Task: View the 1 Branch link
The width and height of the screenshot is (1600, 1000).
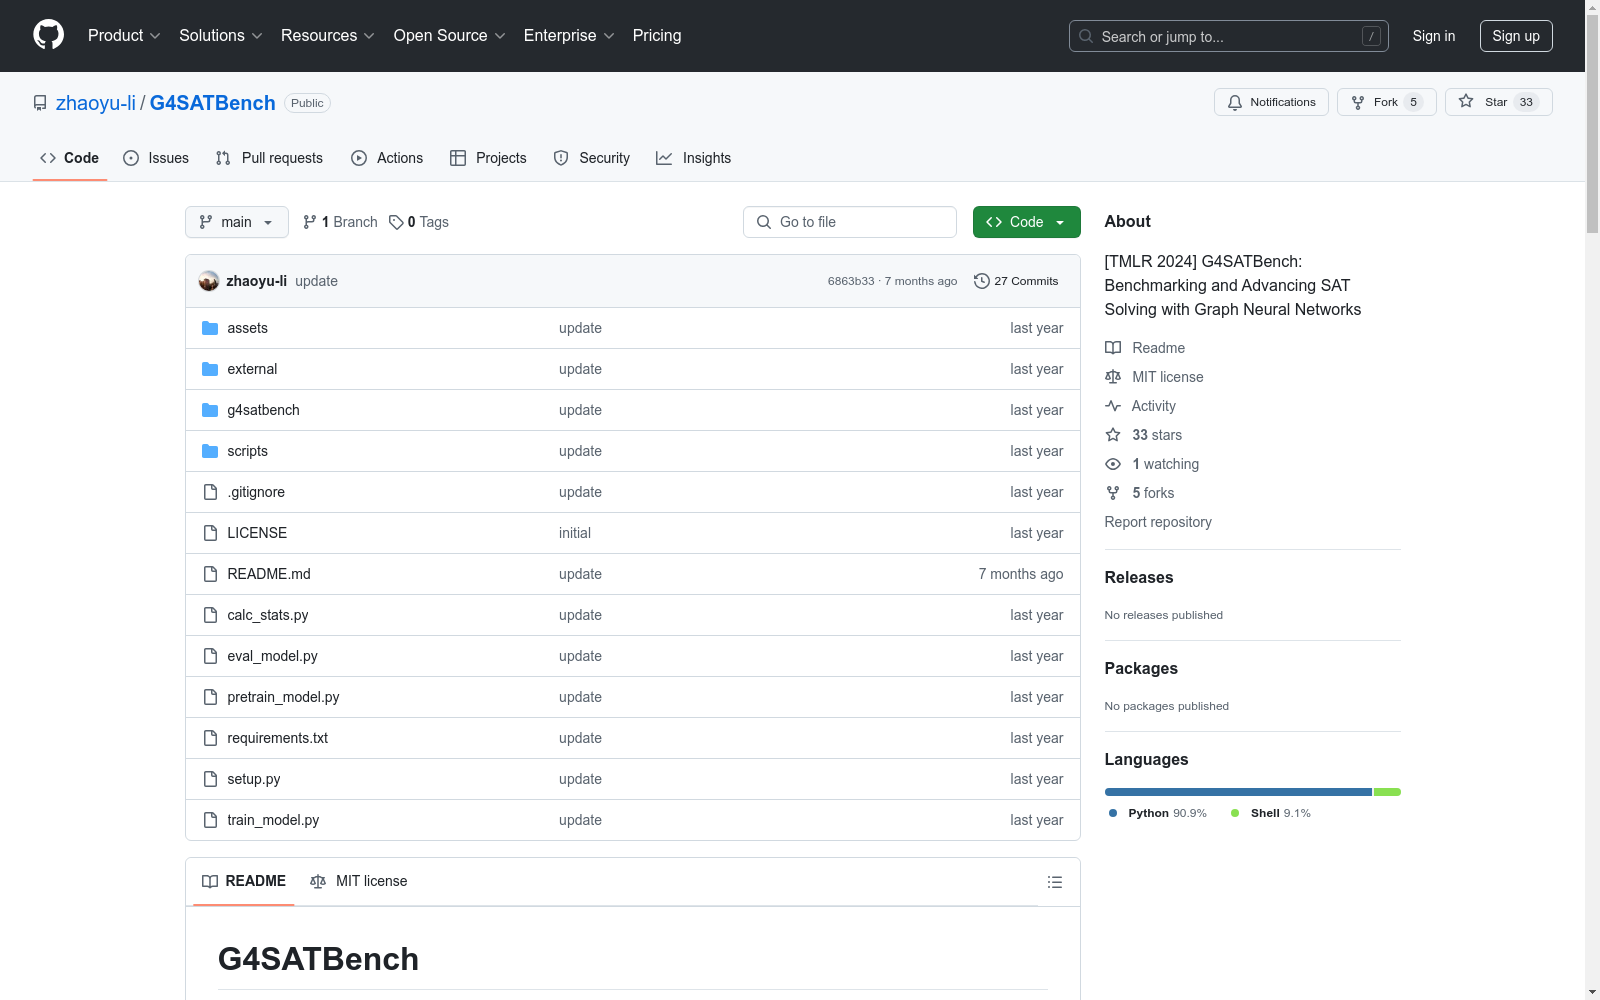Action: click(340, 222)
